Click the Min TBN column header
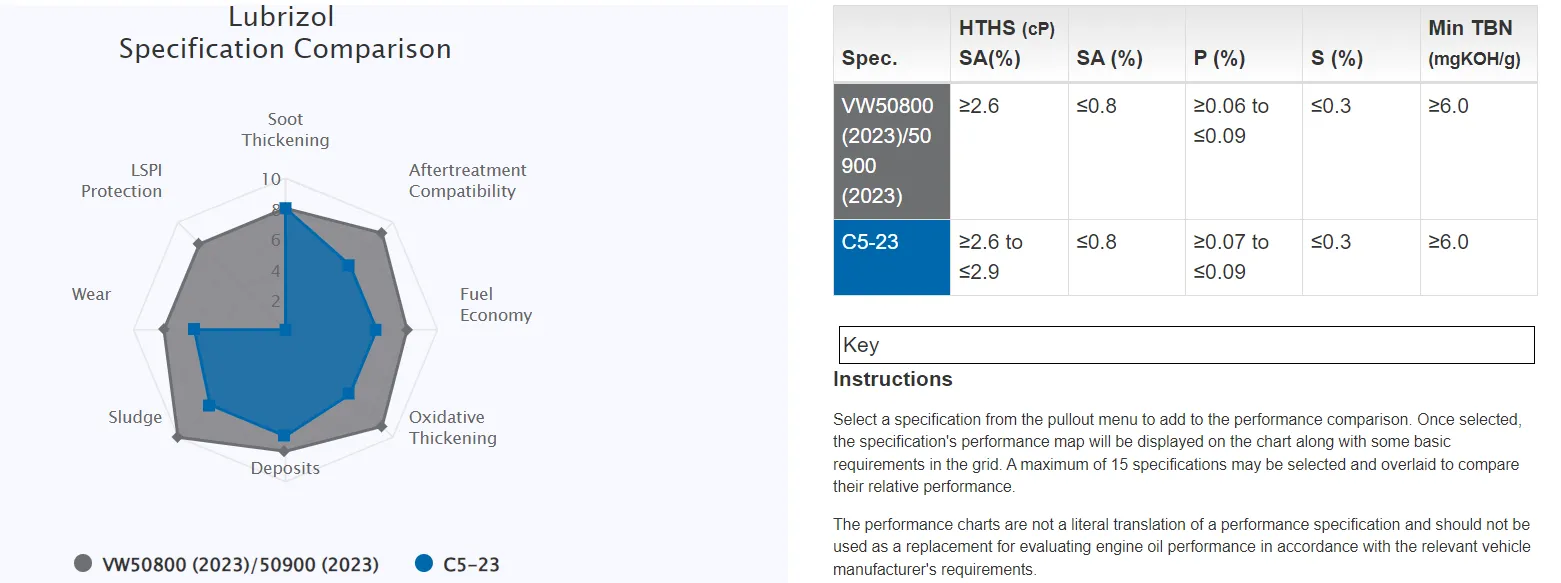This screenshot has height=583, width=1561. 1478,43
